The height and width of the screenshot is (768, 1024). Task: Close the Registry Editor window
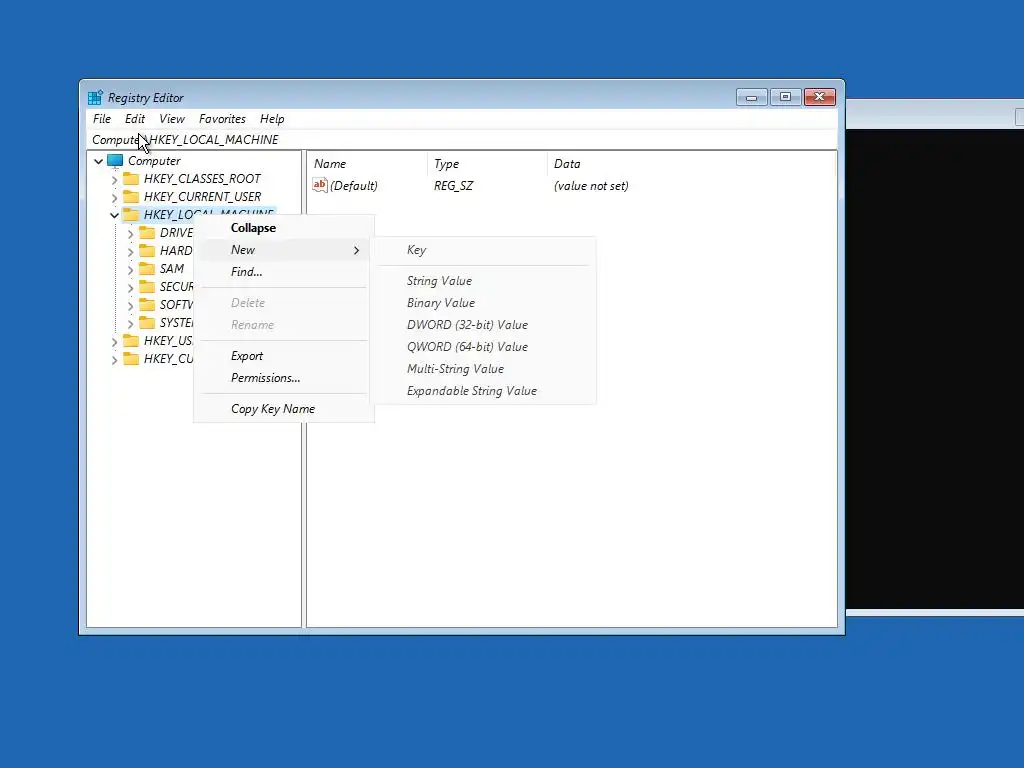tap(820, 97)
